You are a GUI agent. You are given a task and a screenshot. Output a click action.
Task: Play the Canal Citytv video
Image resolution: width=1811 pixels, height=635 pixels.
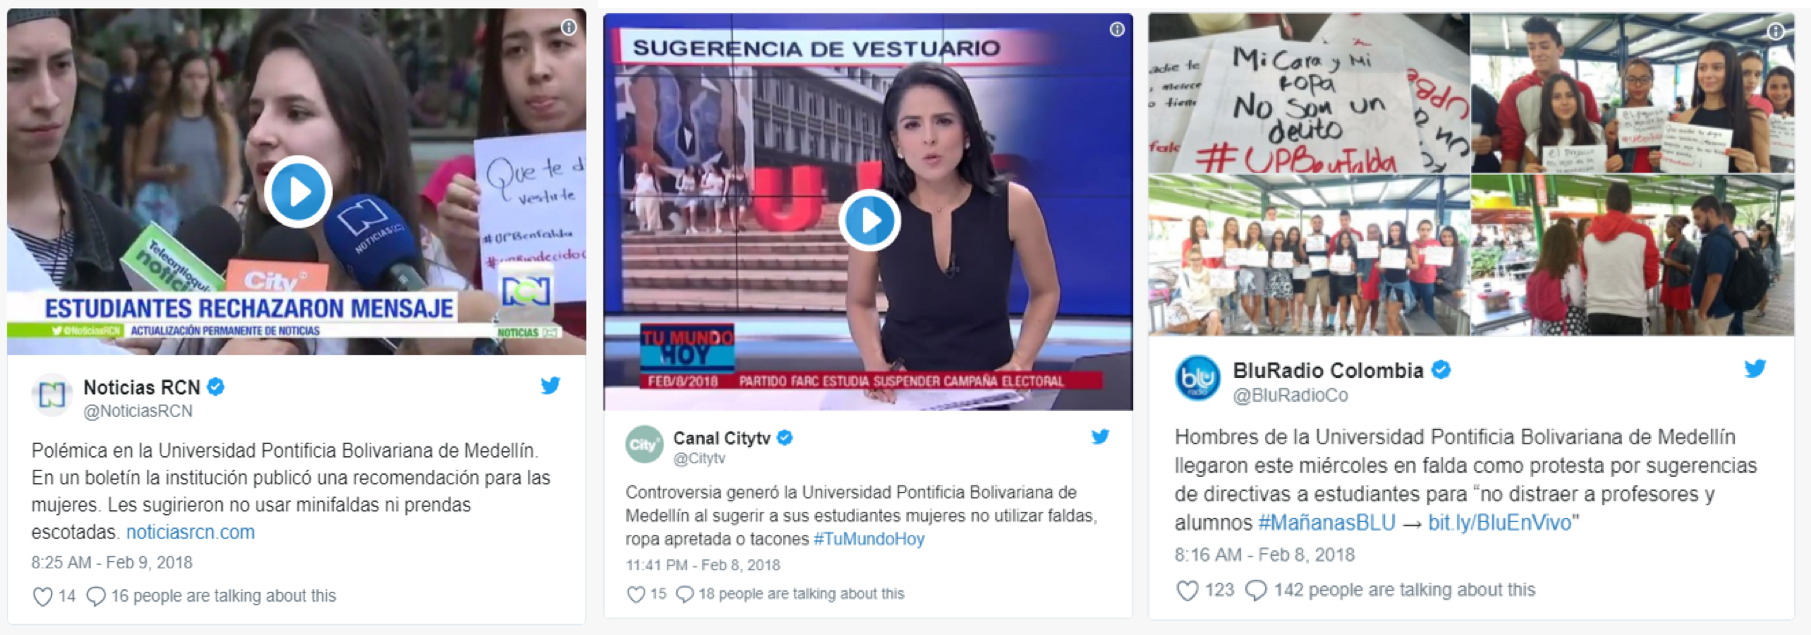869,220
